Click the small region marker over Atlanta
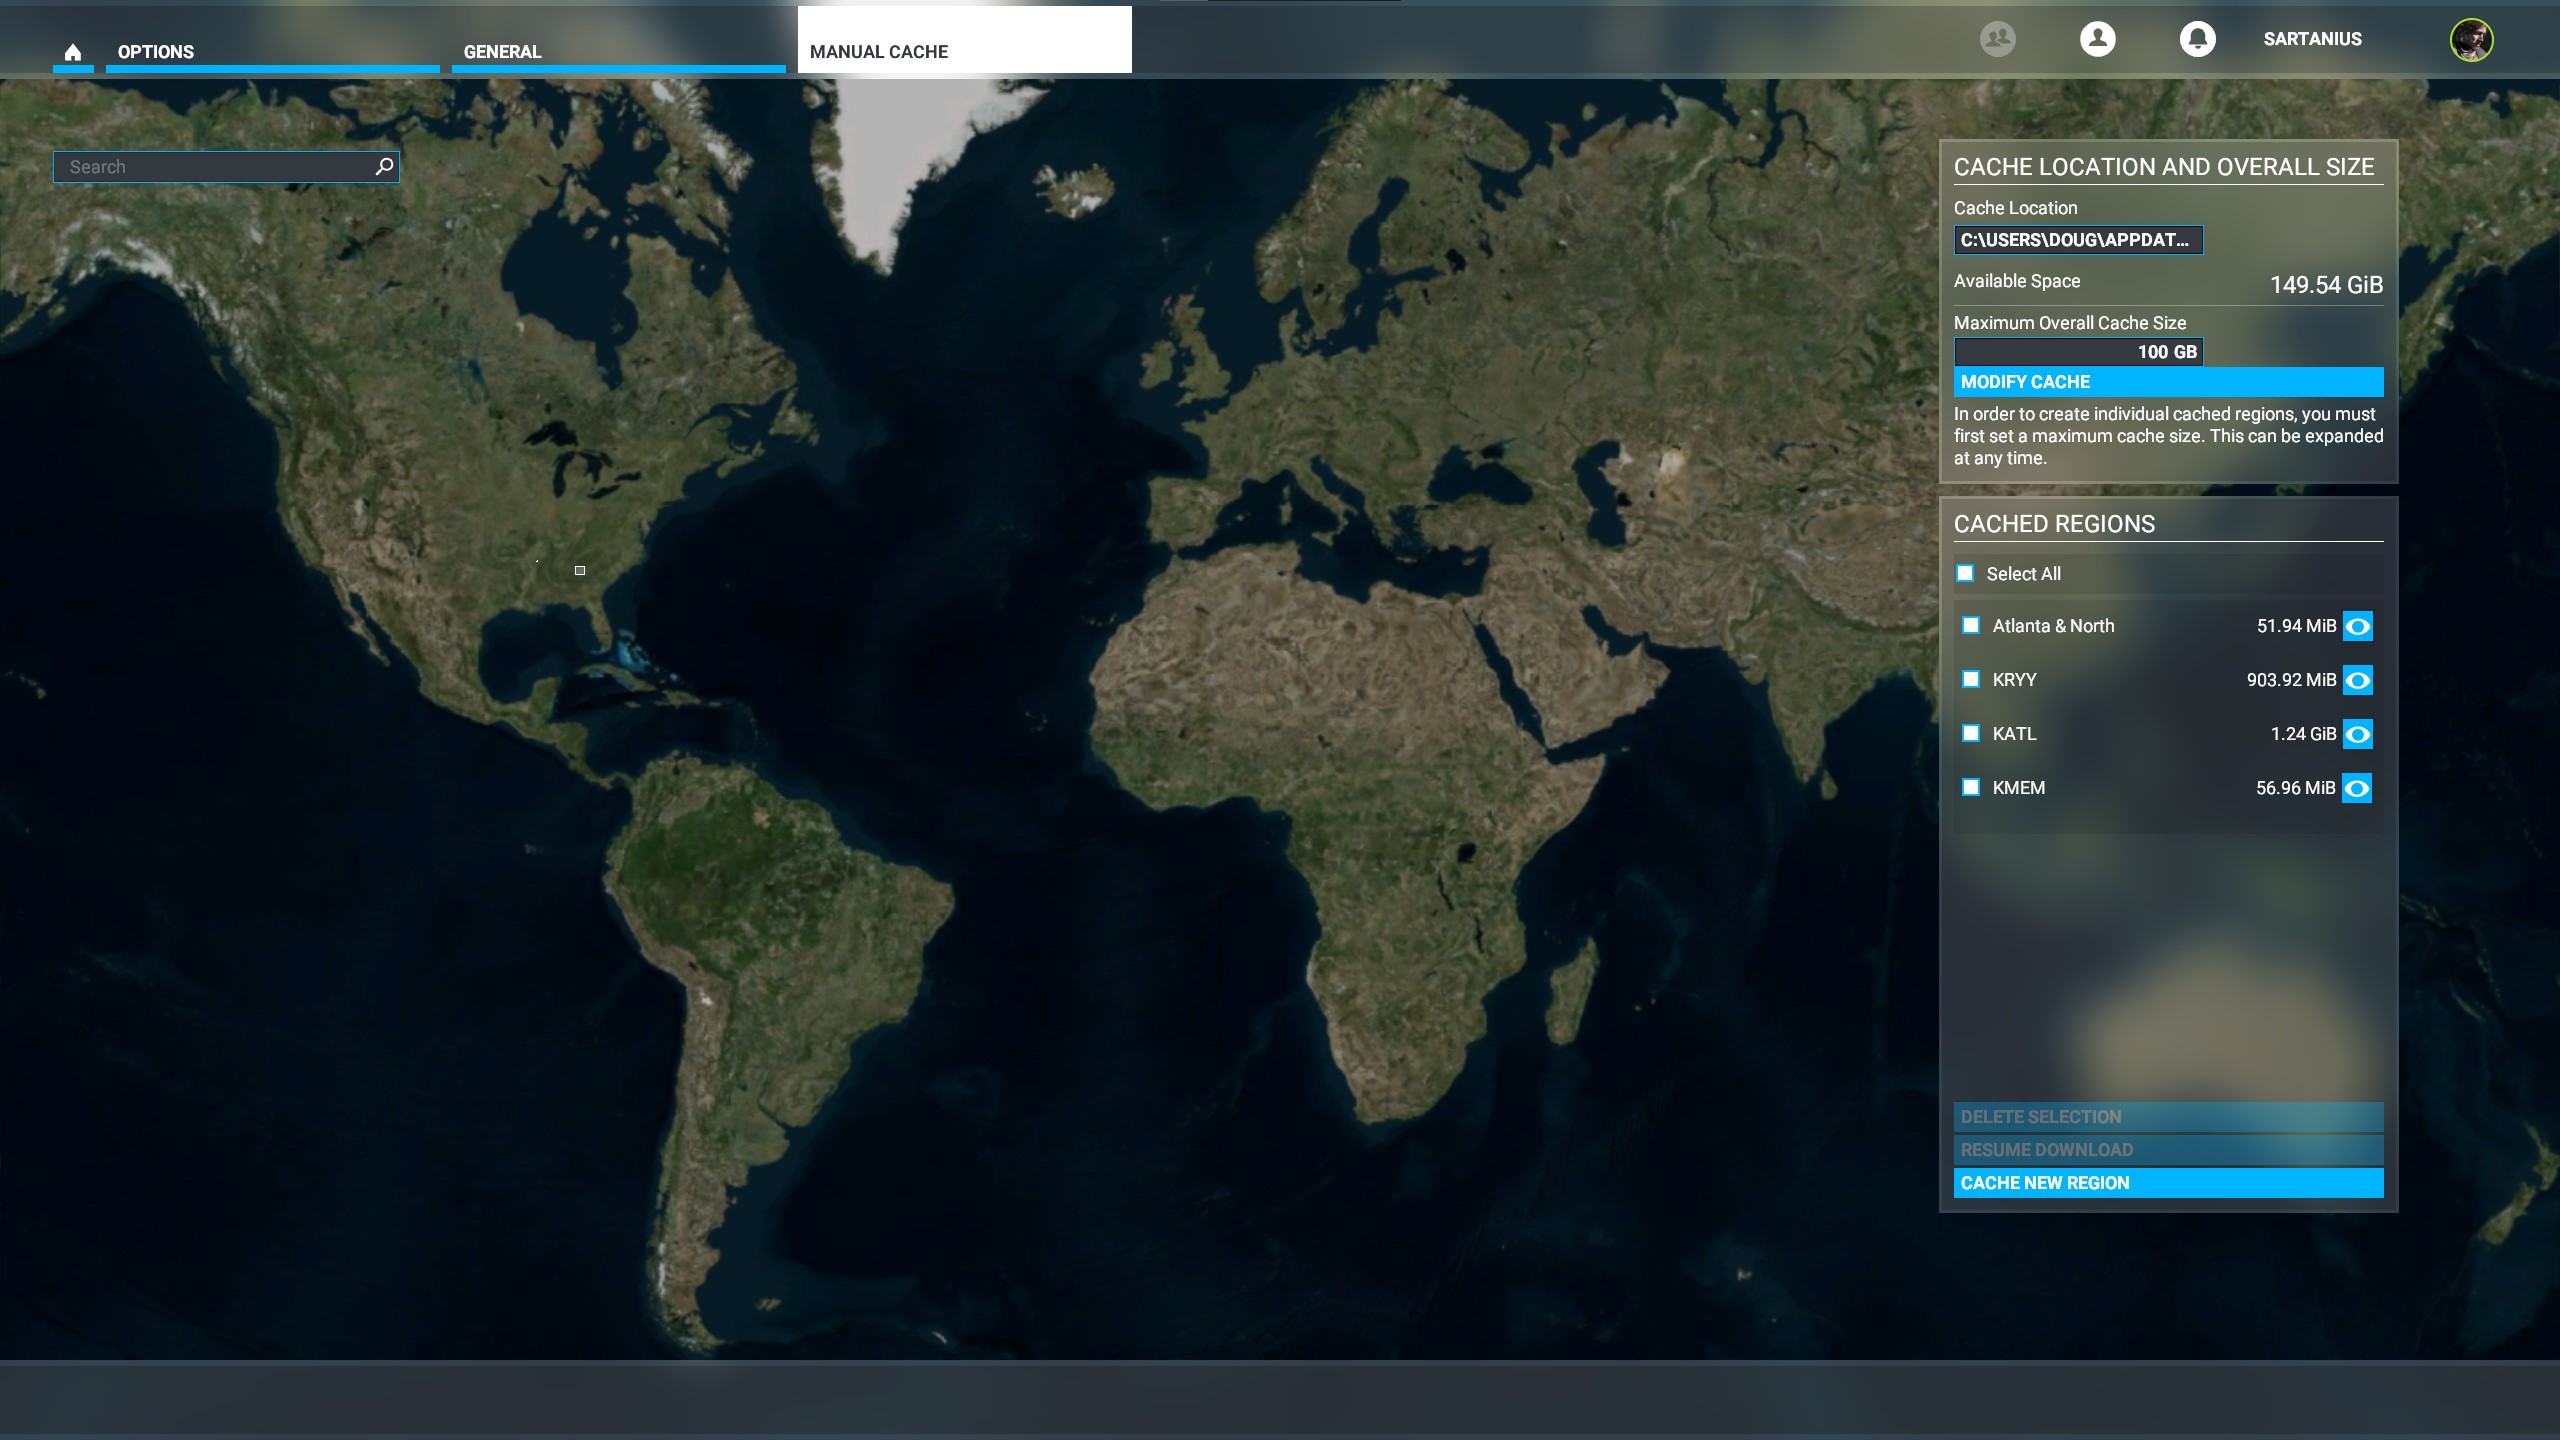The height and width of the screenshot is (1440, 2560). 580,570
